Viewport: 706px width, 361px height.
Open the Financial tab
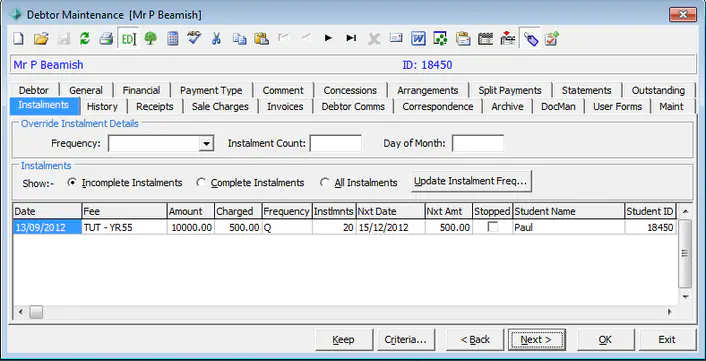(141, 90)
